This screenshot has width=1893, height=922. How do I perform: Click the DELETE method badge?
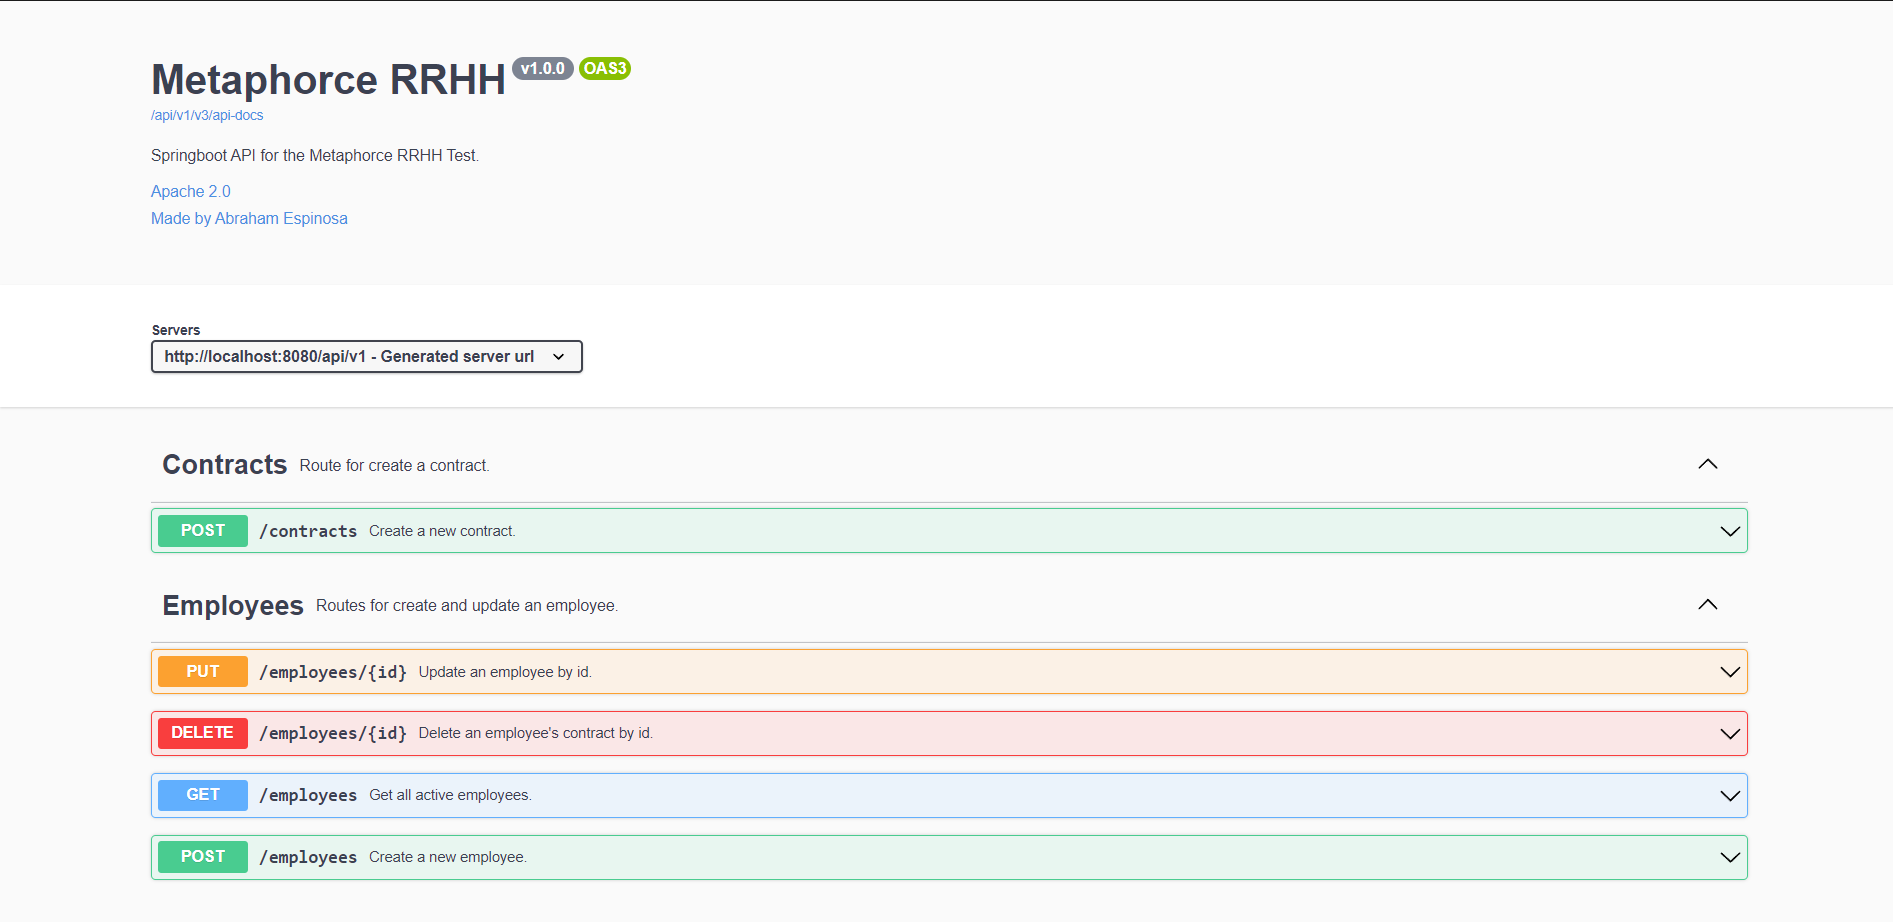(x=203, y=733)
